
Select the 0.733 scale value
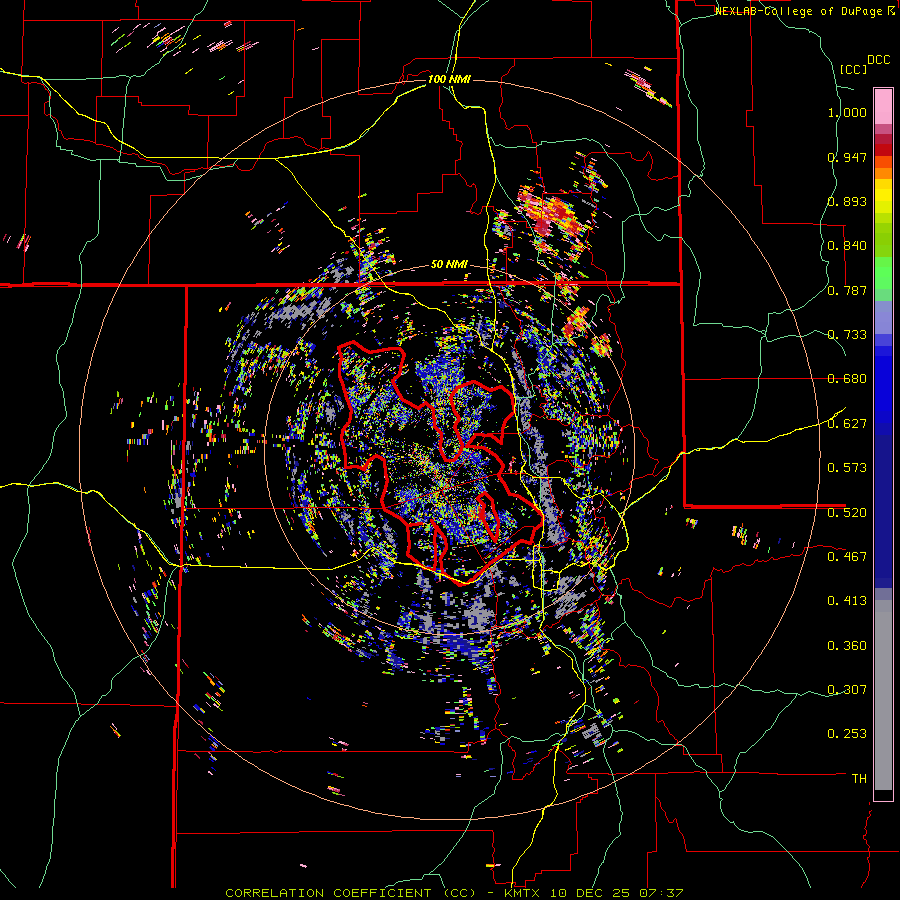(847, 335)
